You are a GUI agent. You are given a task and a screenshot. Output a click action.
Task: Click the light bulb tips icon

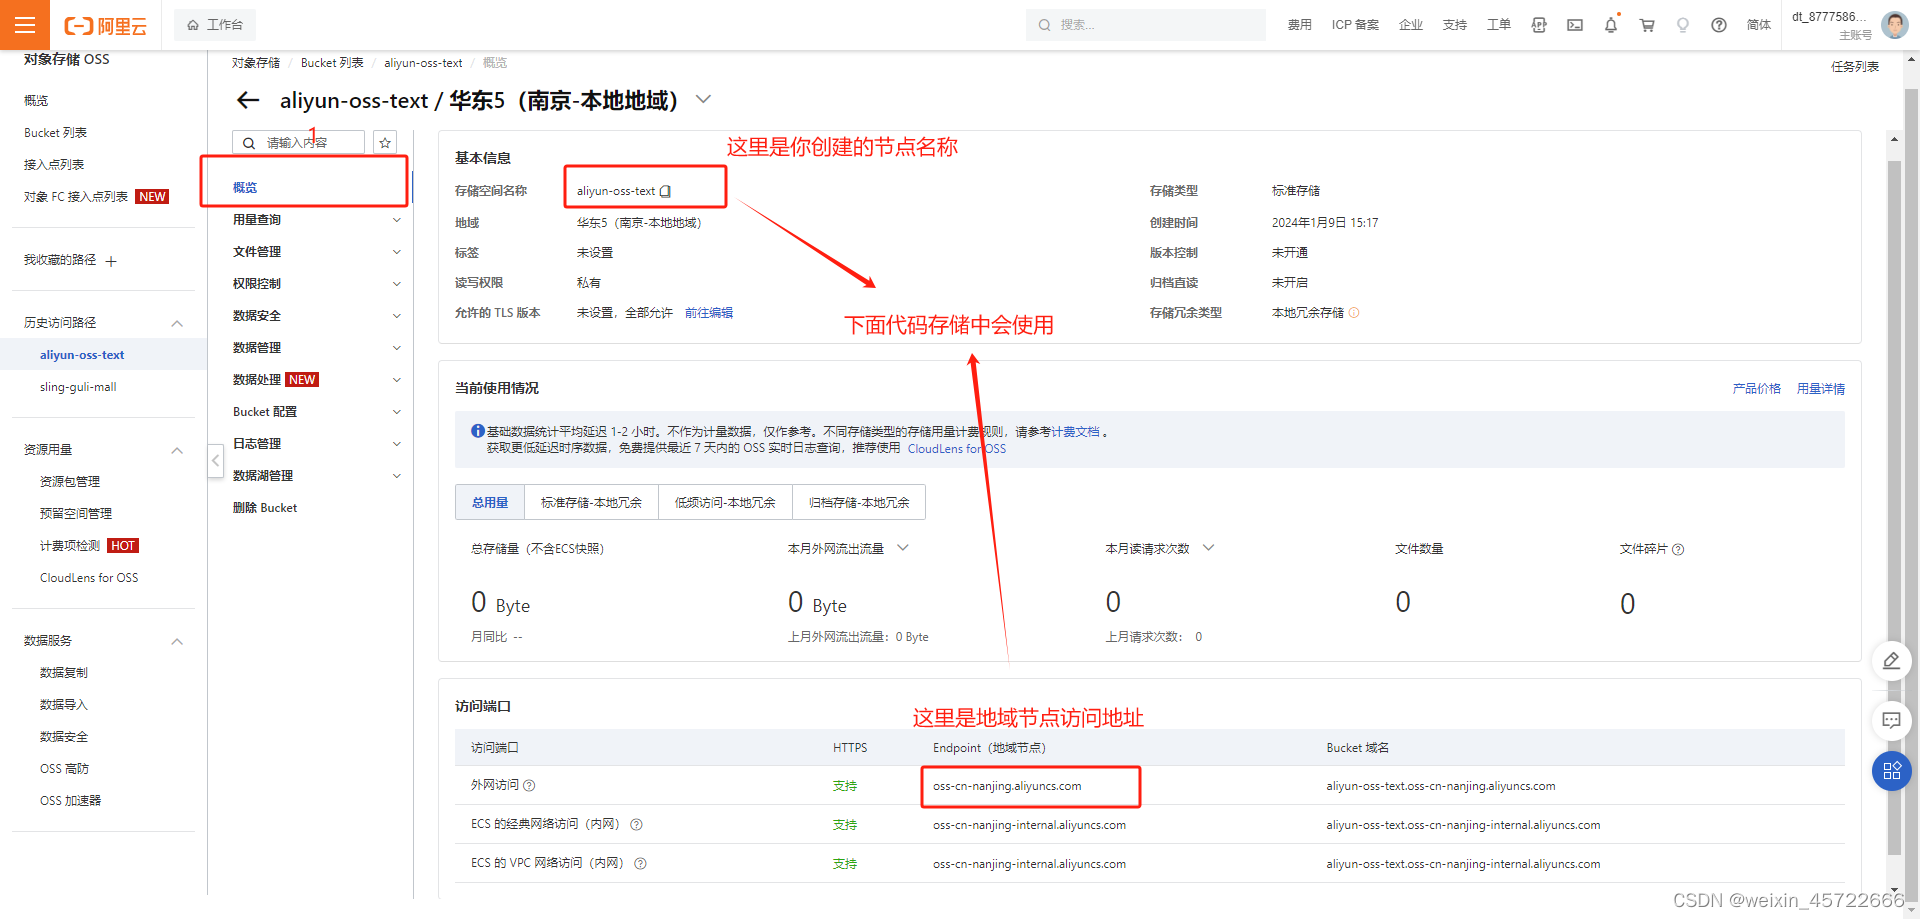1683,25
